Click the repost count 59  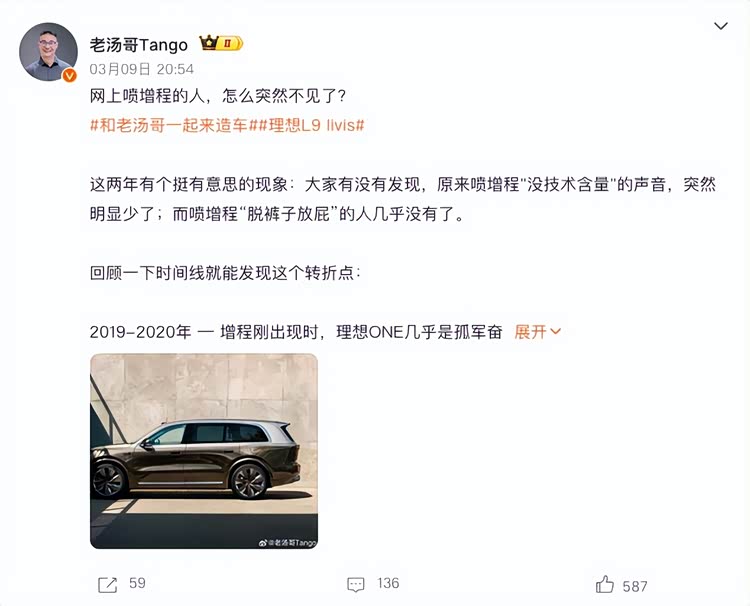(137, 583)
